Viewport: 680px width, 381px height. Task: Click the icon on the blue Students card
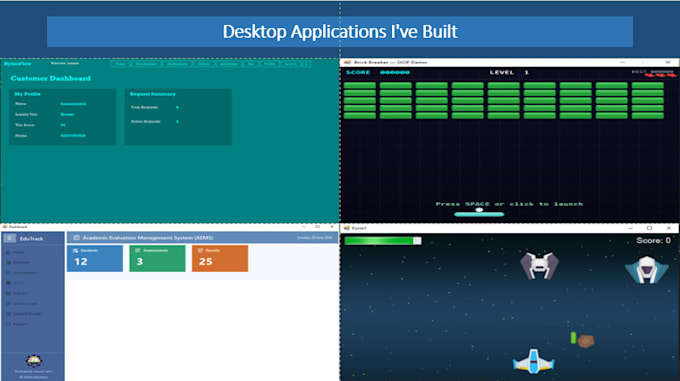click(75, 251)
